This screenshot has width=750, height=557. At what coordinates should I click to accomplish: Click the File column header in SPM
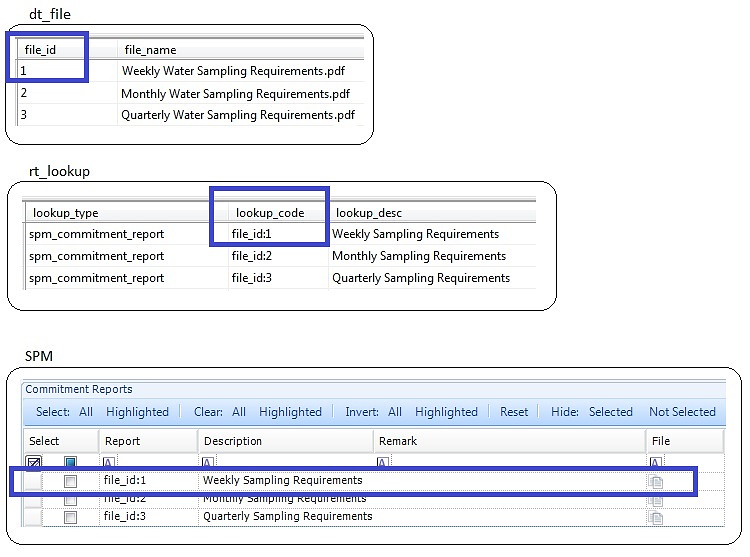(684, 441)
